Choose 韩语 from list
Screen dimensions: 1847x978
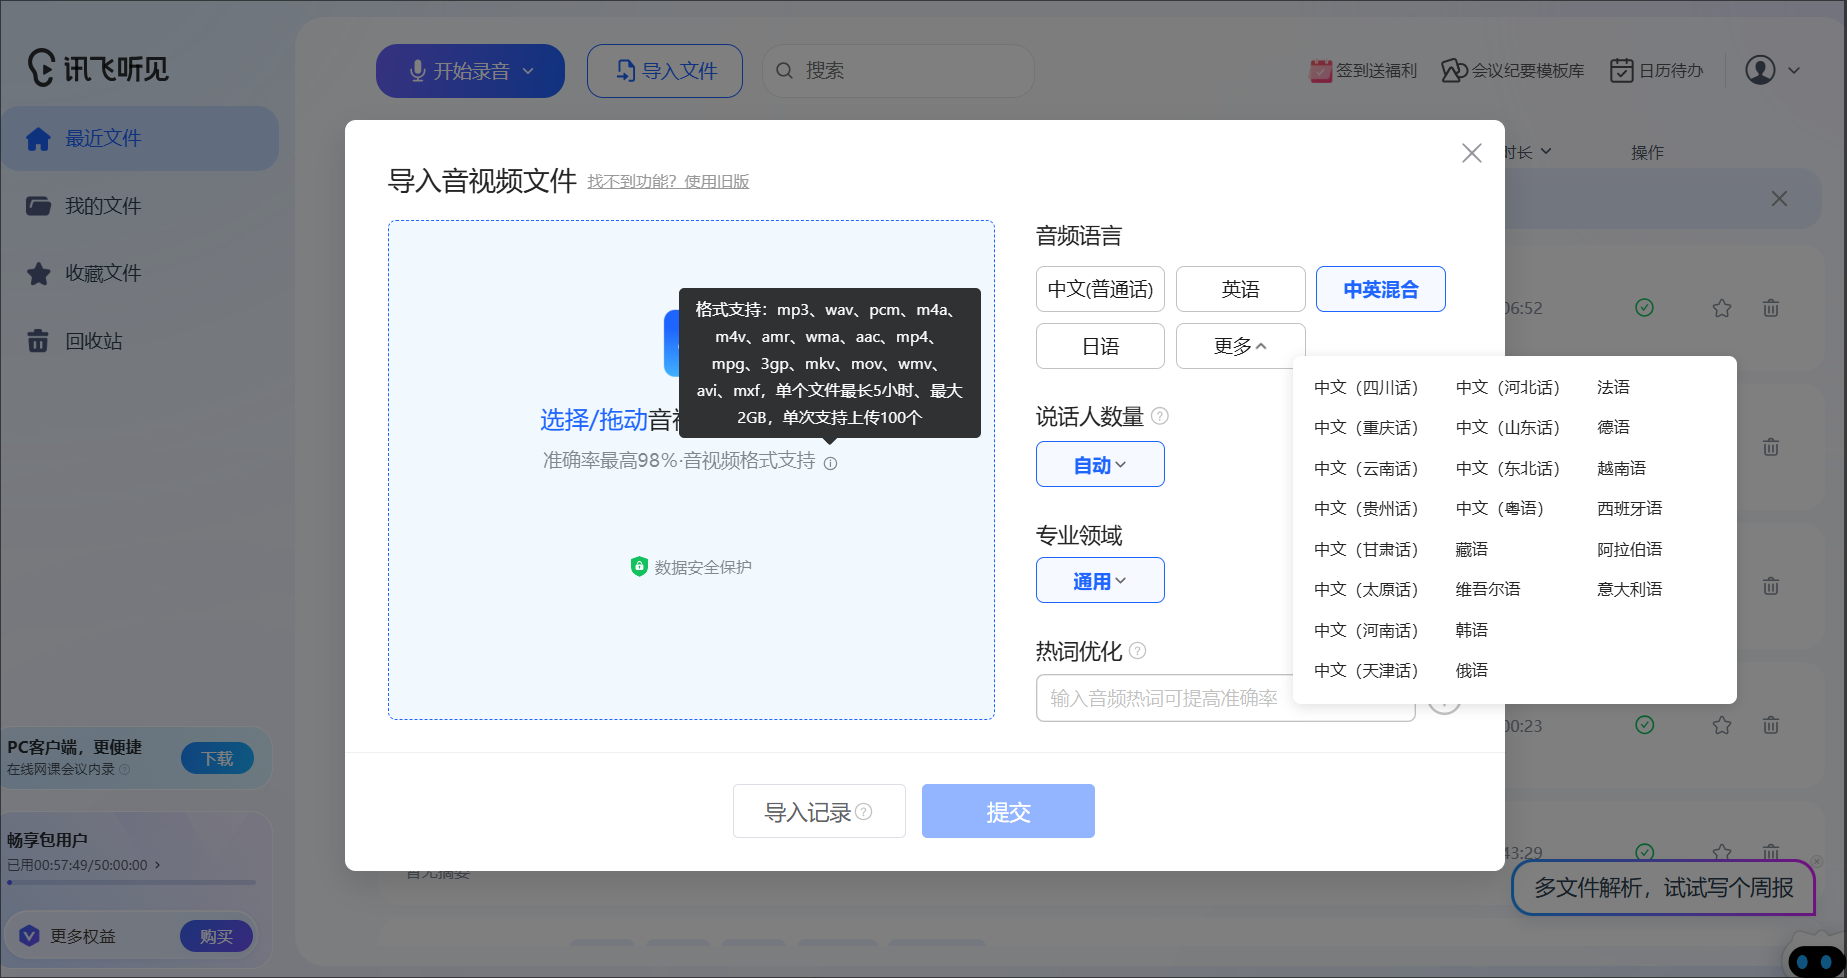point(1472,630)
